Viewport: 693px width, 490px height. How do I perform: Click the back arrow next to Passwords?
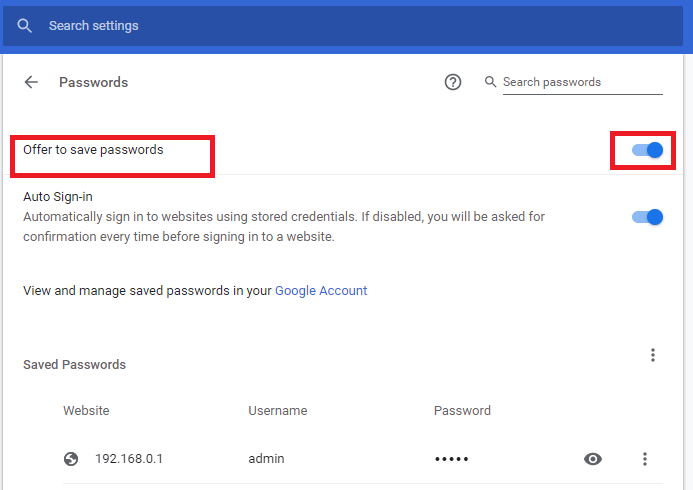pos(32,82)
